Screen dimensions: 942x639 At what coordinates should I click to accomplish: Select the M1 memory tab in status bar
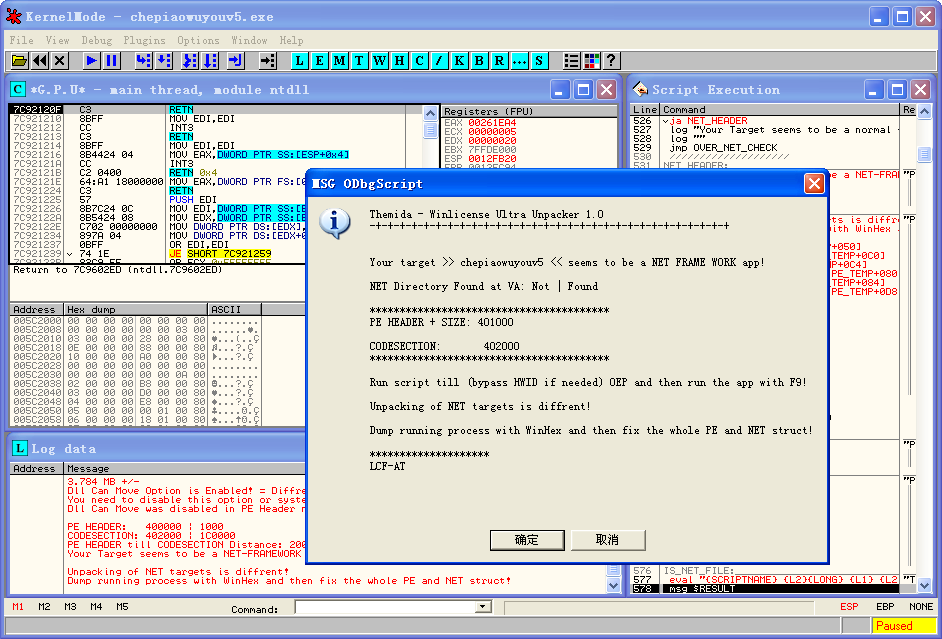18,607
